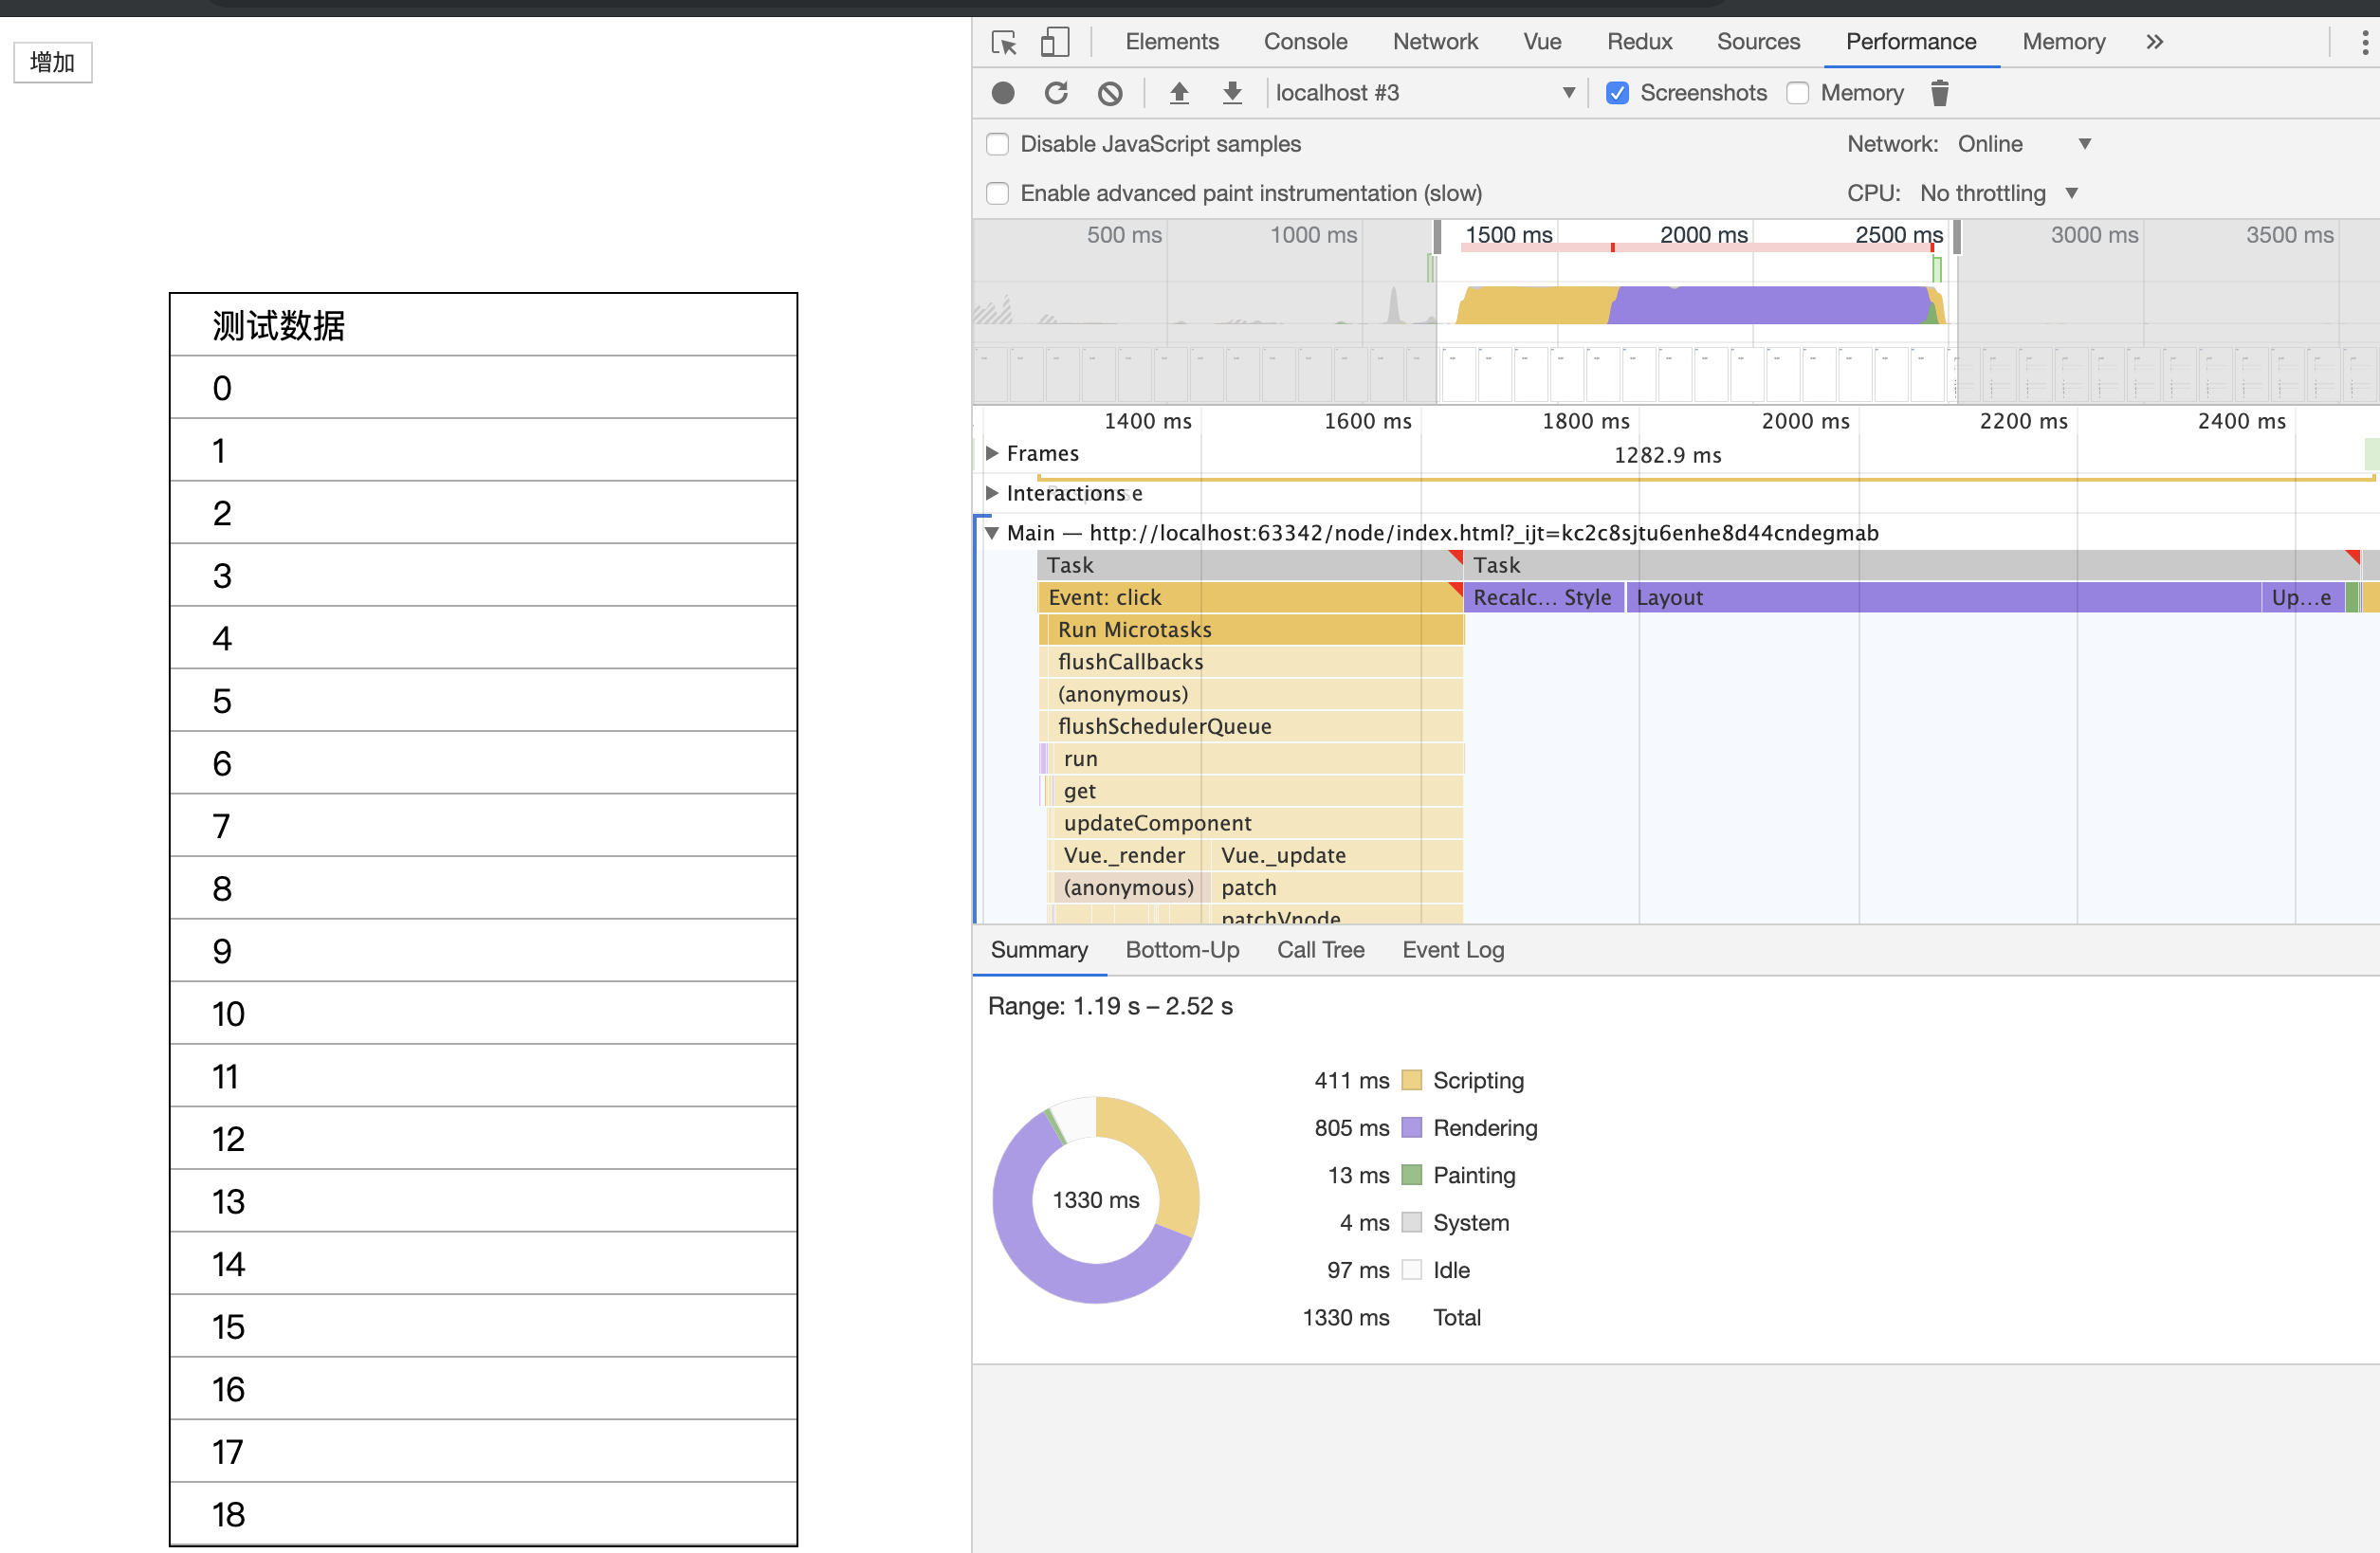Expand the Frames track
The image size is (2380, 1553).
[992, 453]
